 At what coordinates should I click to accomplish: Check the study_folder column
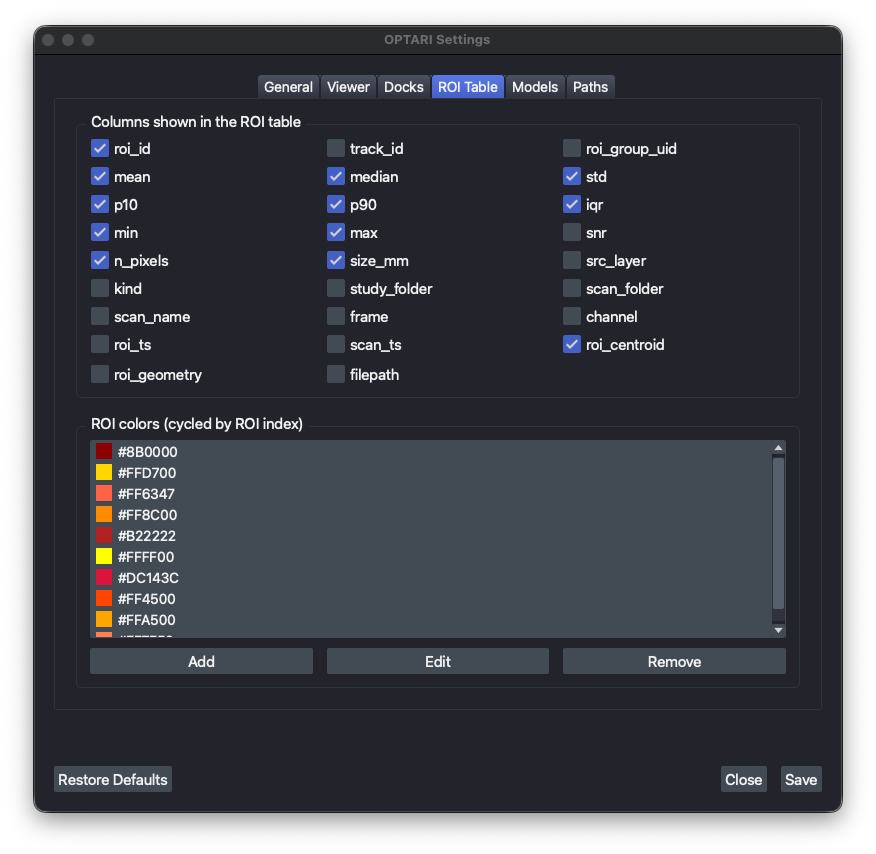pyautogui.click(x=336, y=289)
